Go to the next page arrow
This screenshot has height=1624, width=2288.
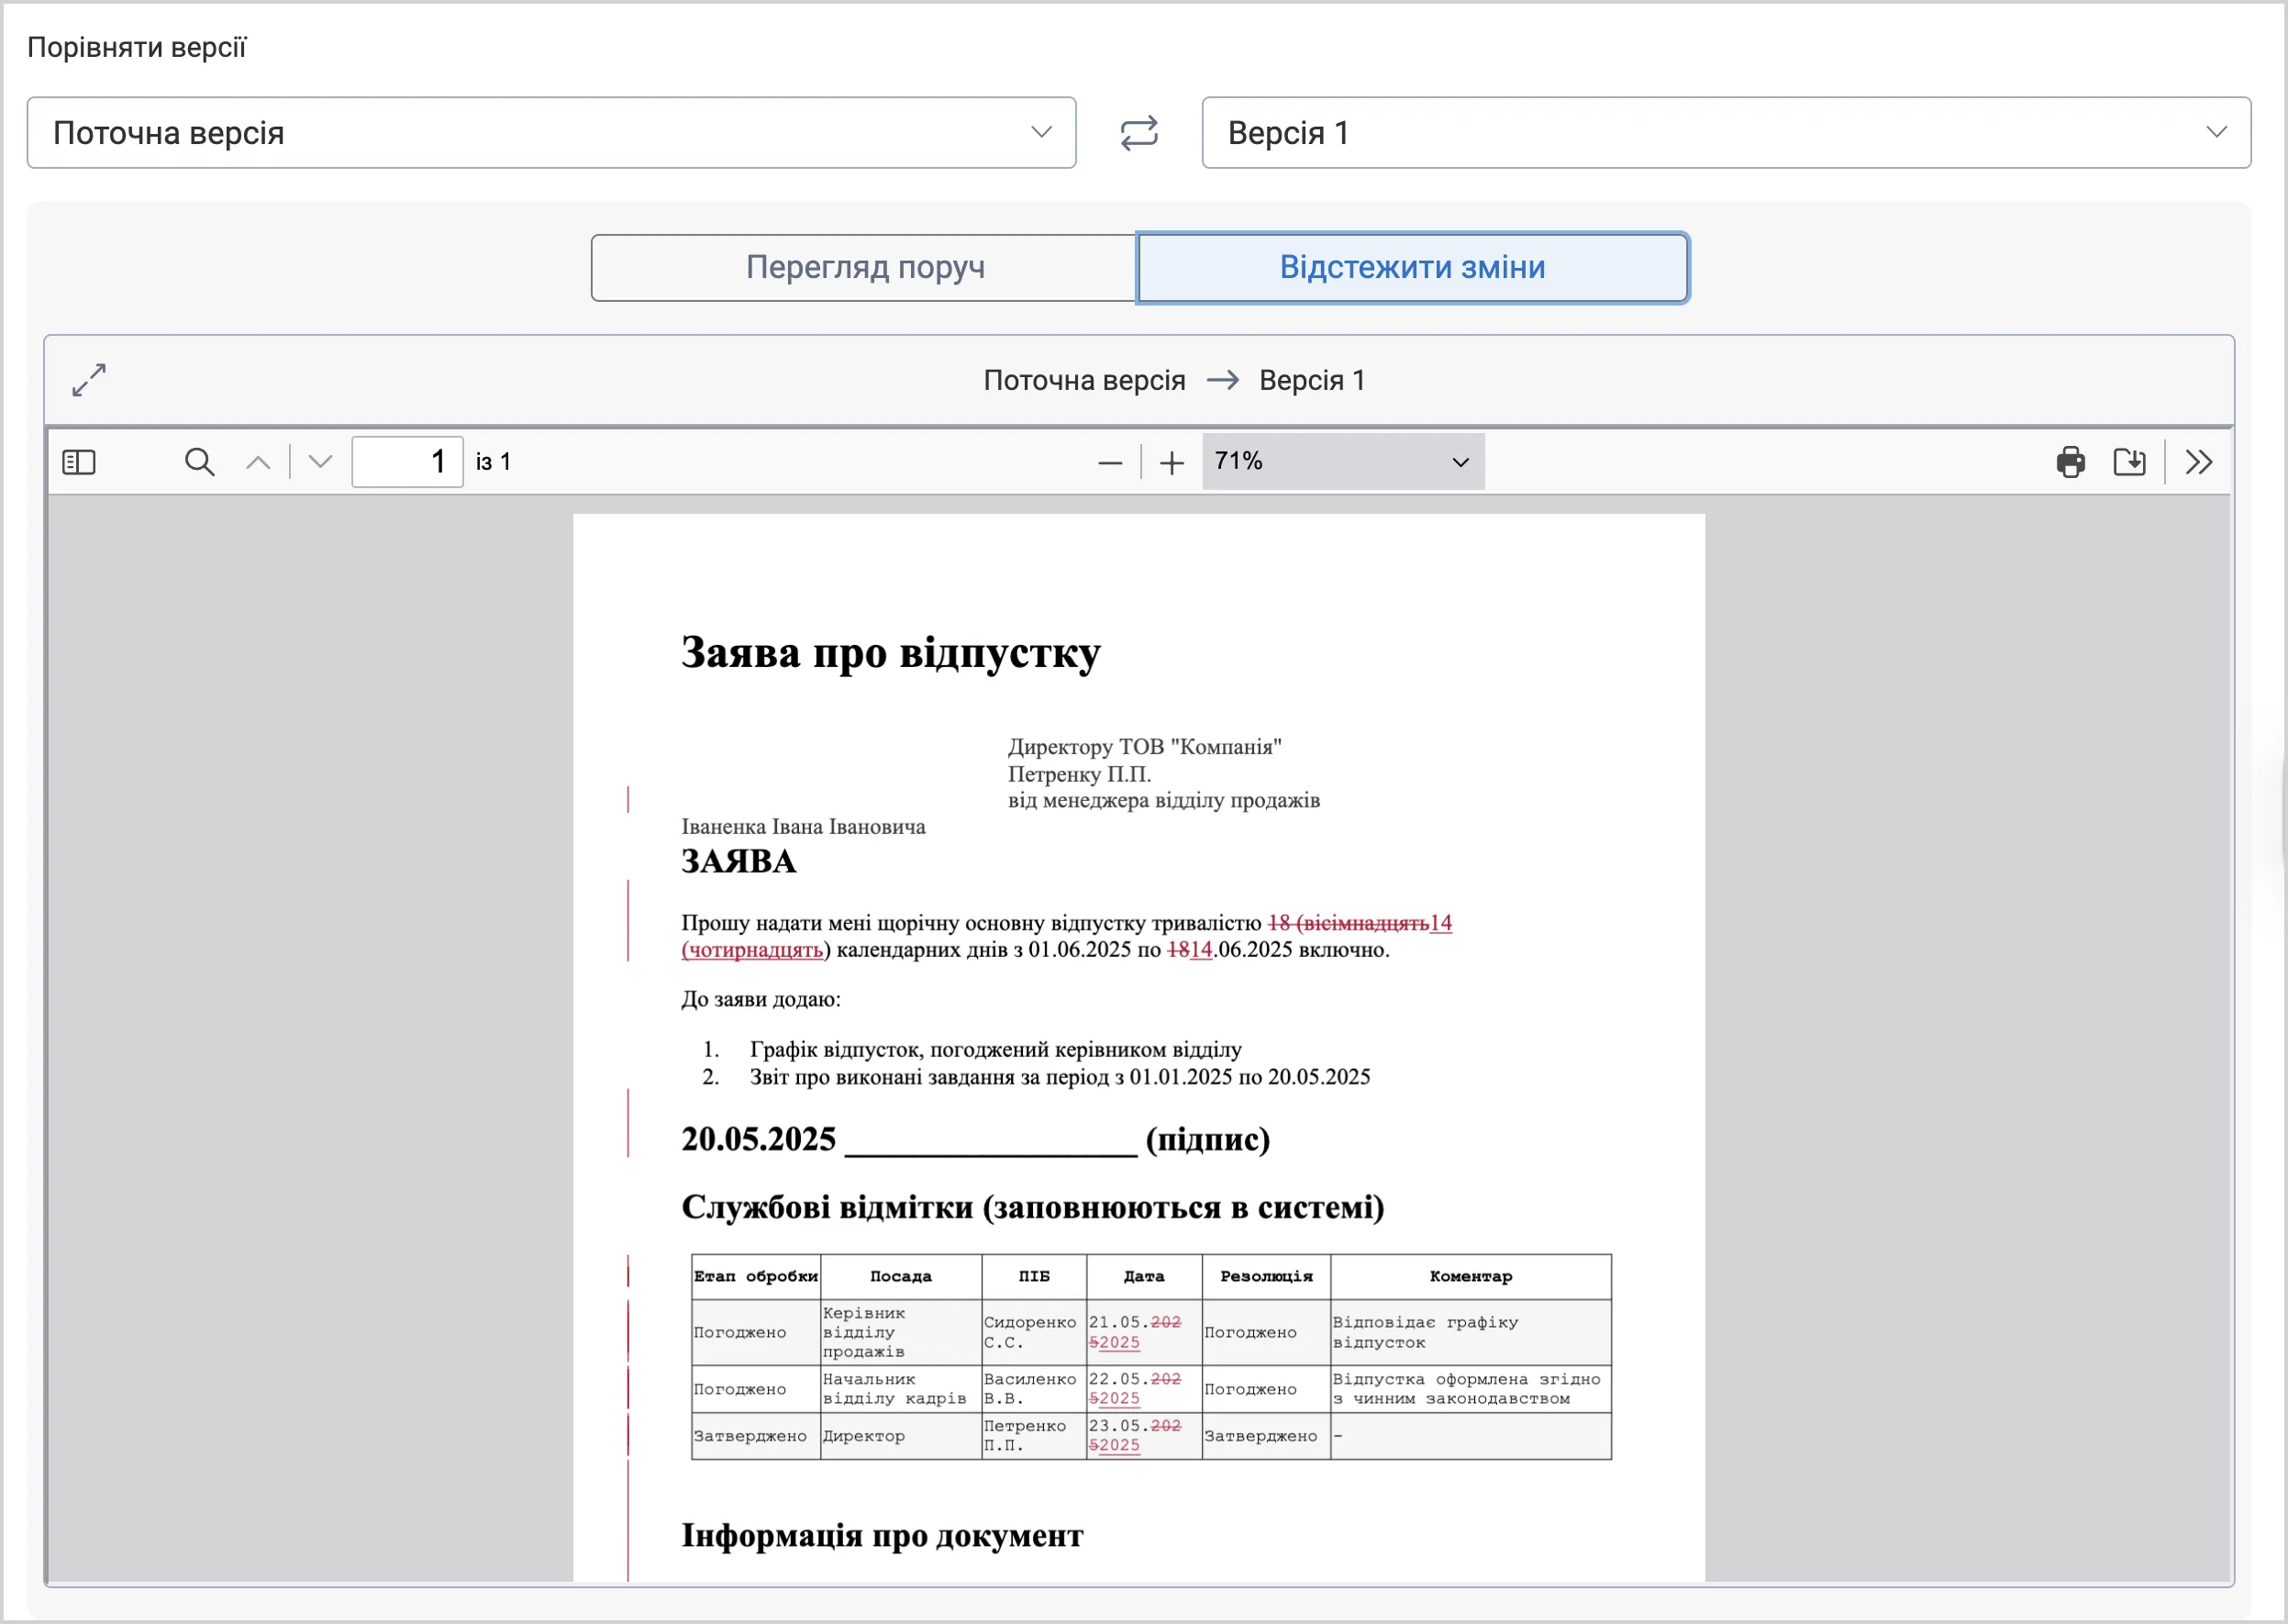[x=320, y=462]
